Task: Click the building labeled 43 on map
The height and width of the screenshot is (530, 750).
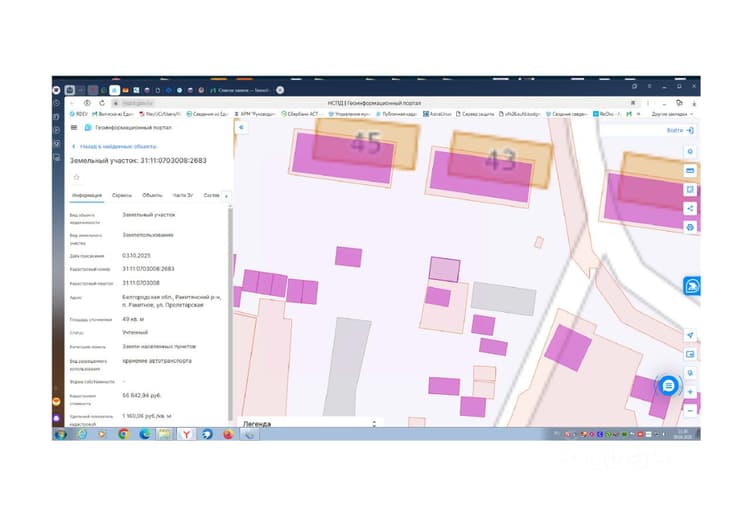Action: click(500, 159)
